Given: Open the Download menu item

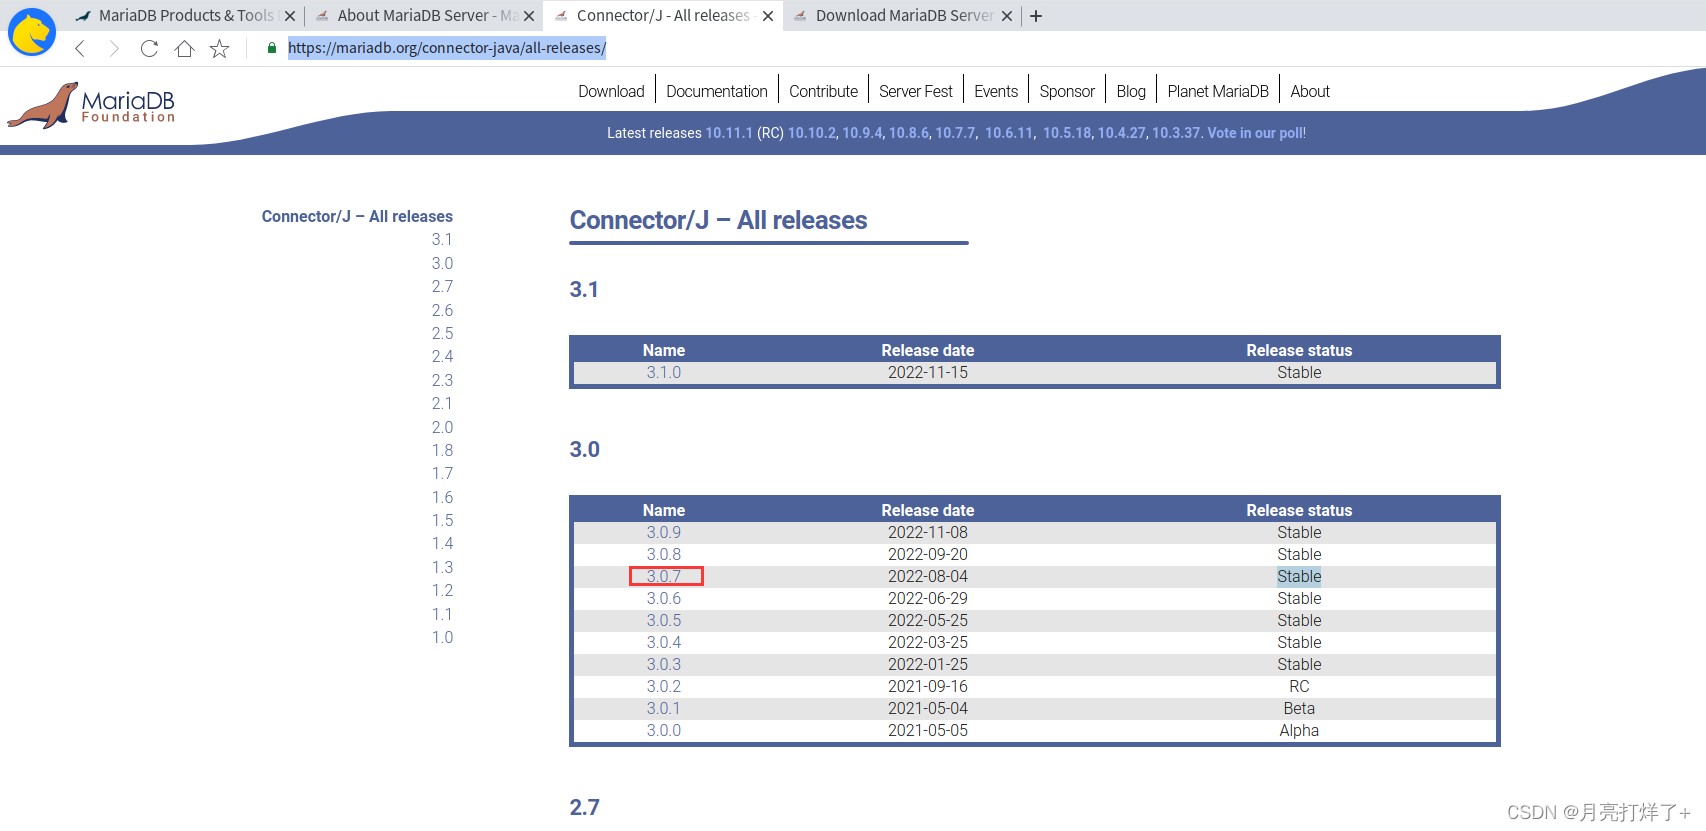Looking at the screenshot, I should click(611, 91).
